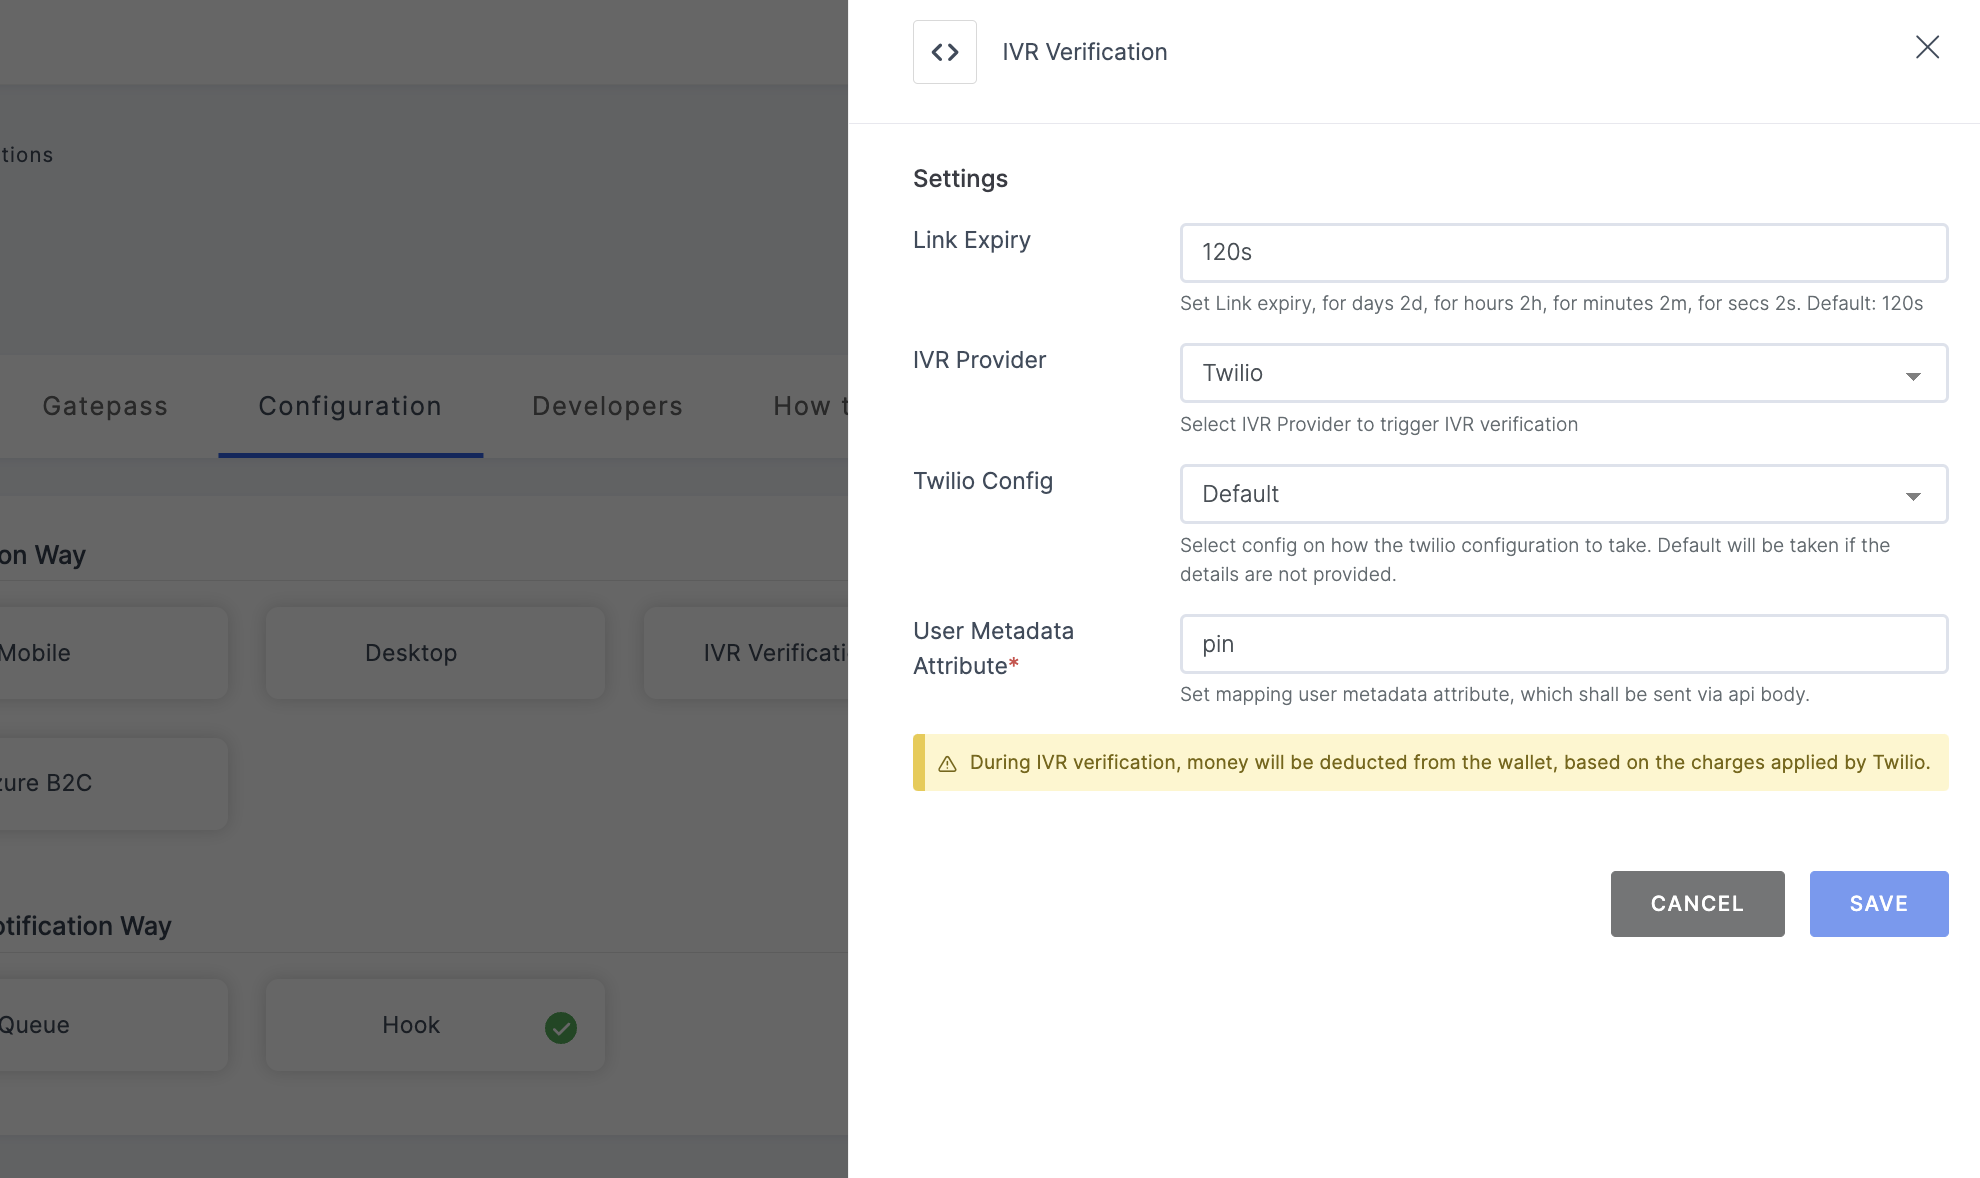Click the Link Expiry input field

click(1564, 251)
